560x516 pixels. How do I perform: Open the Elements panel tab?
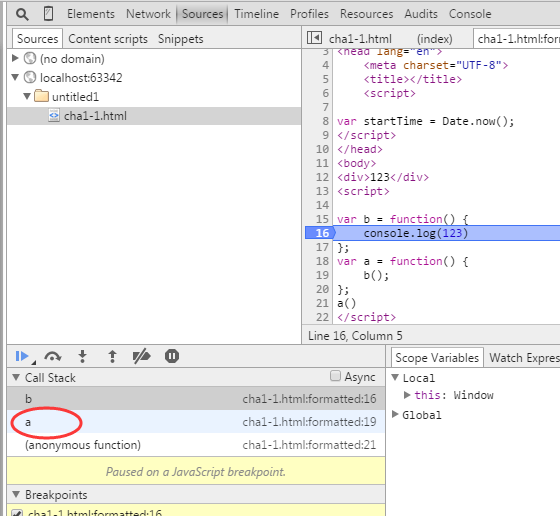coord(91,14)
